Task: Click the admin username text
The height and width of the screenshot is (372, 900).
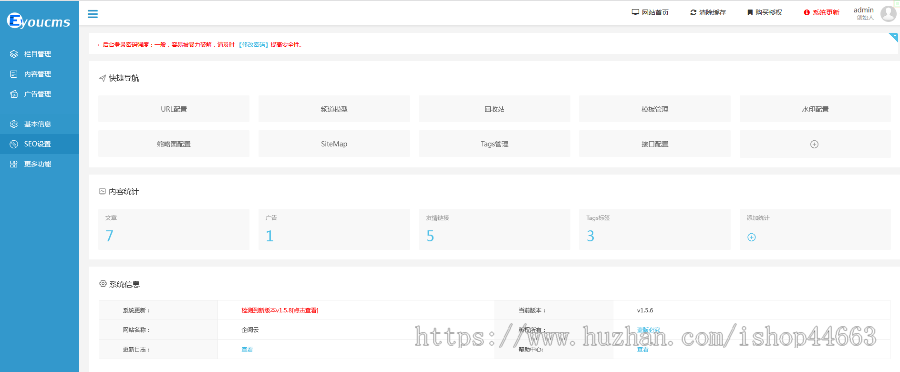Action: tap(863, 10)
